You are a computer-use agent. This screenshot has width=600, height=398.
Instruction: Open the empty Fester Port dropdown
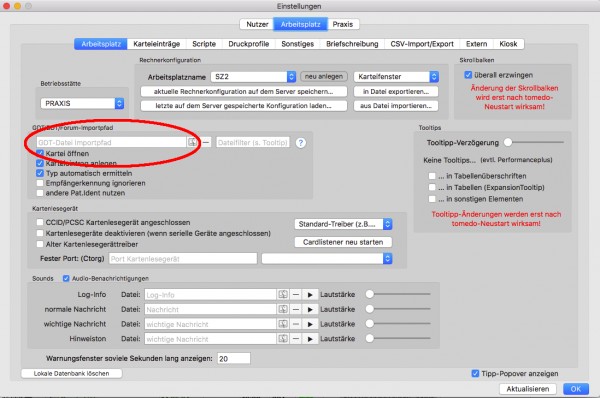(327, 259)
